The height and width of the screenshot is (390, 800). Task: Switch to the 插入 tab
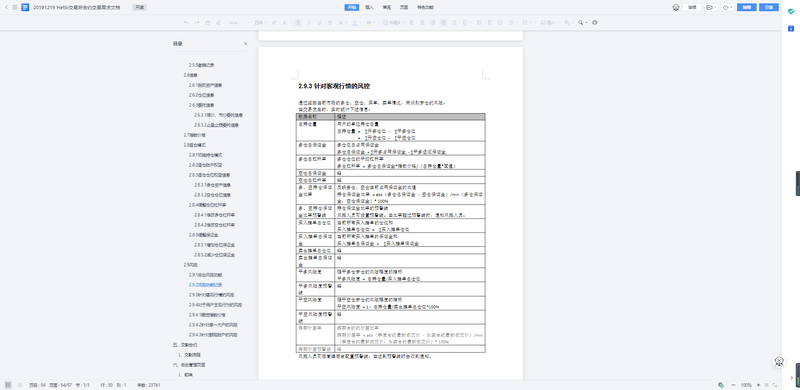click(x=369, y=7)
